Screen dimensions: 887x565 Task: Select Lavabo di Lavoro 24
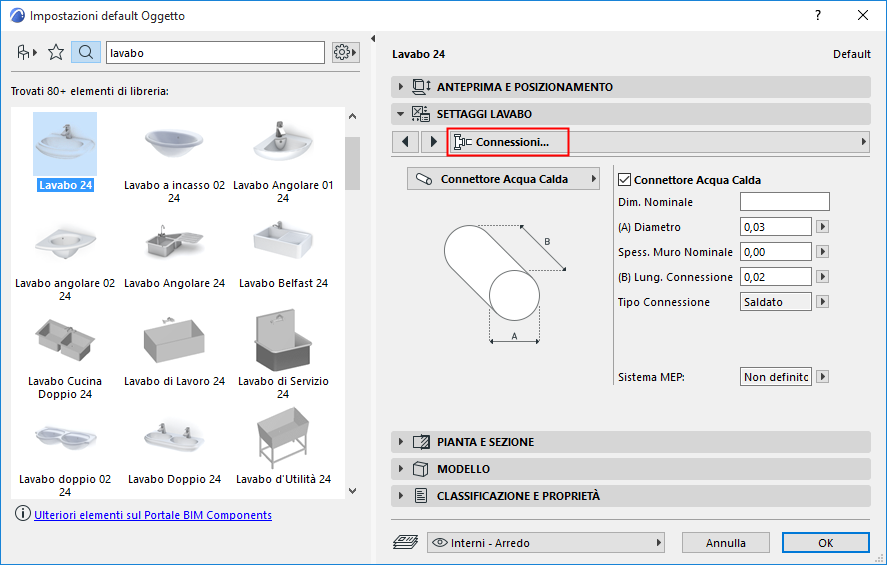click(174, 350)
